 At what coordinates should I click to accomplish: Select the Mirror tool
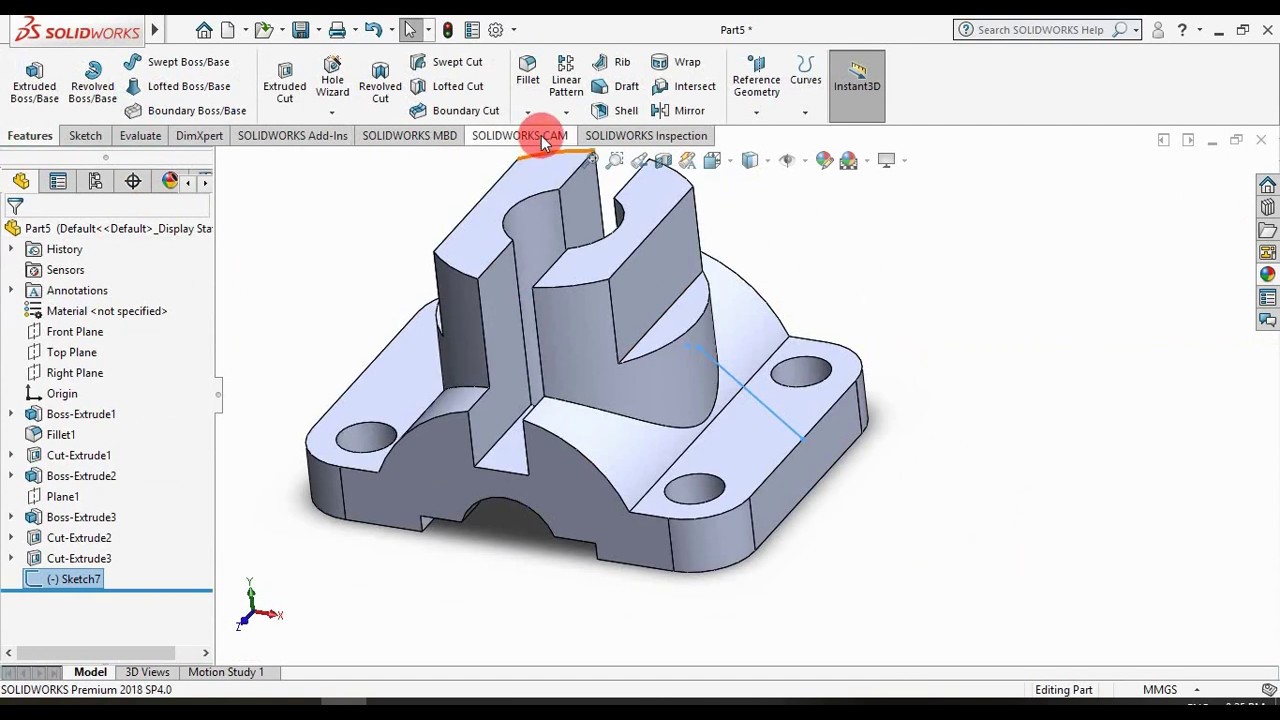[x=678, y=111]
